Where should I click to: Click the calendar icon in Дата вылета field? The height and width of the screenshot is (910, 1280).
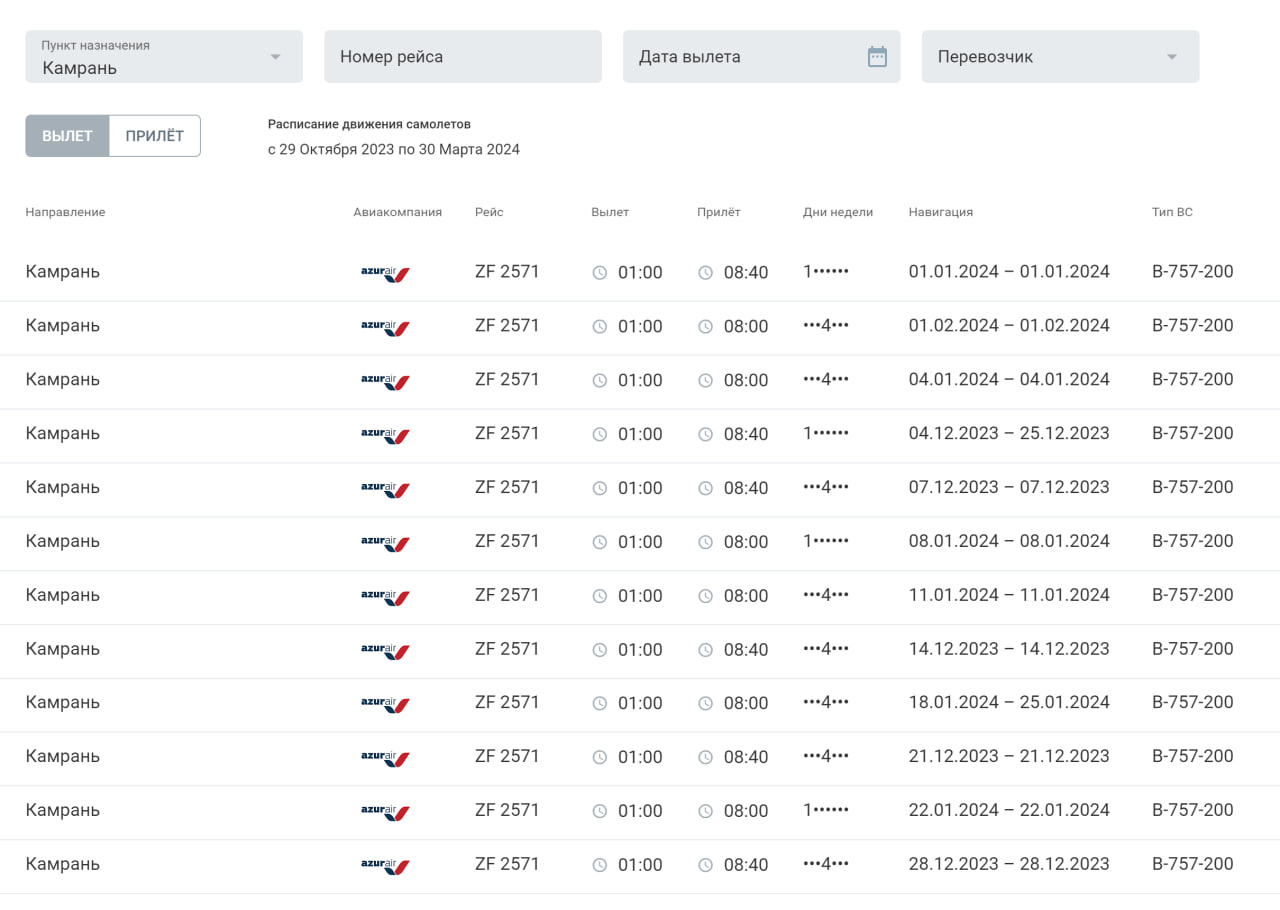click(x=877, y=57)
